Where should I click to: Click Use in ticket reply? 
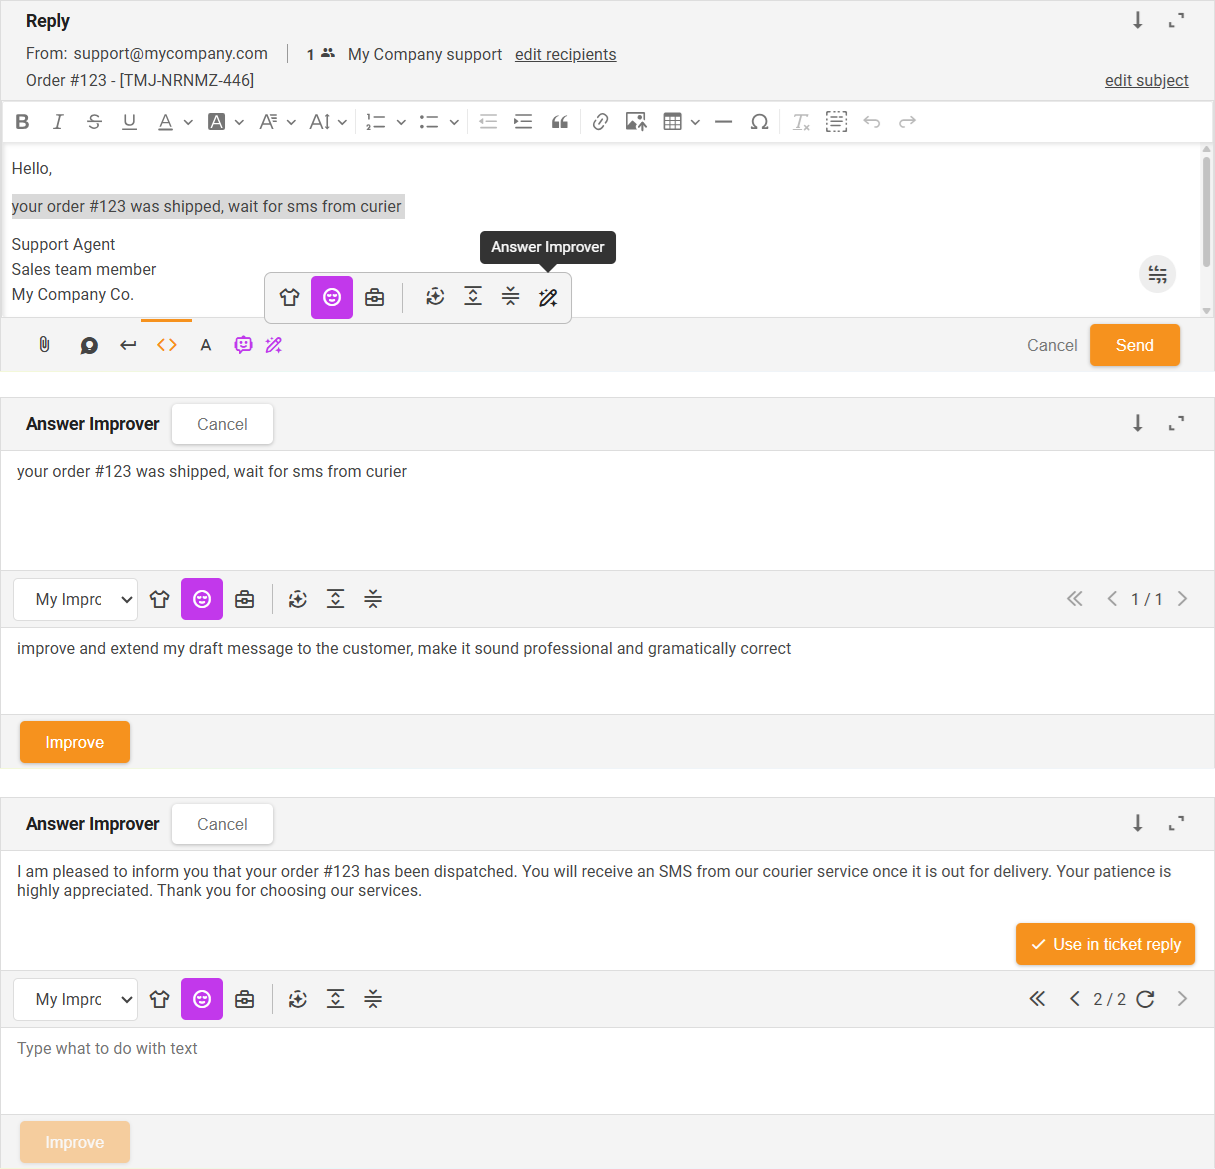tap(1105, 943)
